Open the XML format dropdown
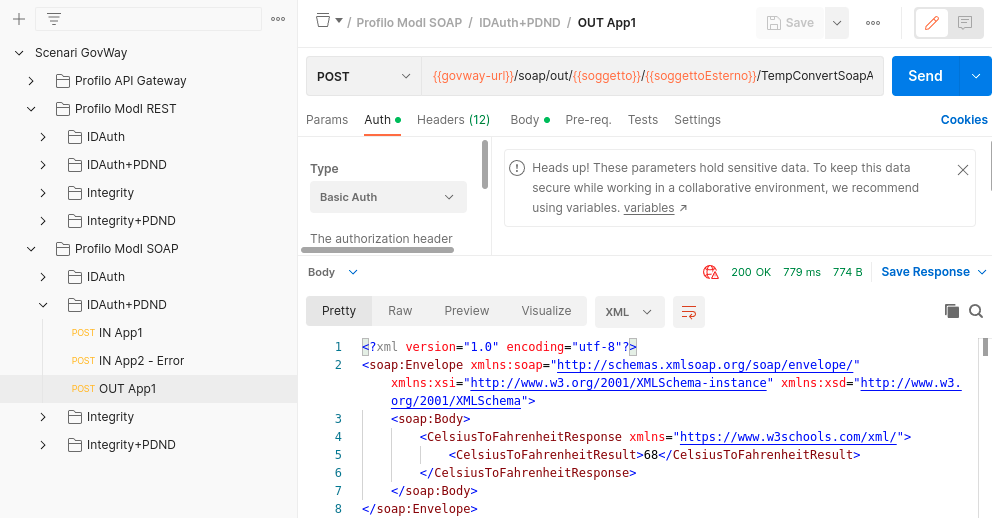 click(629, 312)
